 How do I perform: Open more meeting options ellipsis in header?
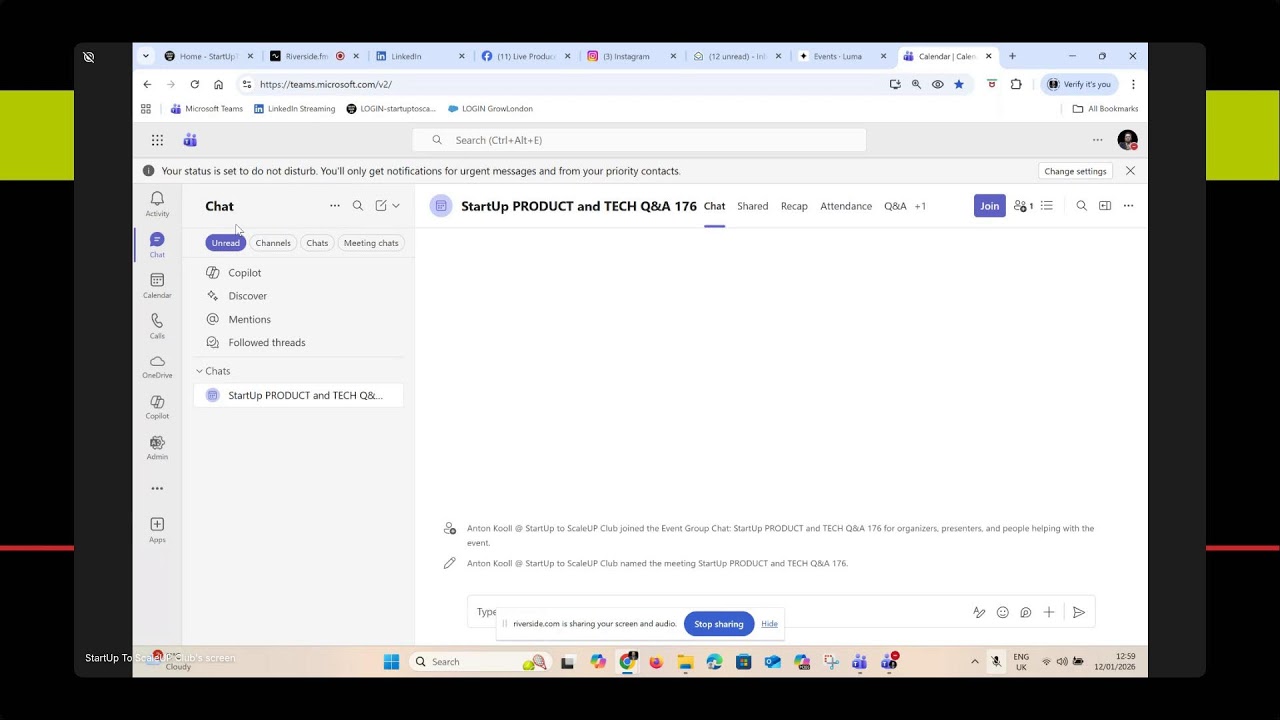(1128, 206)
